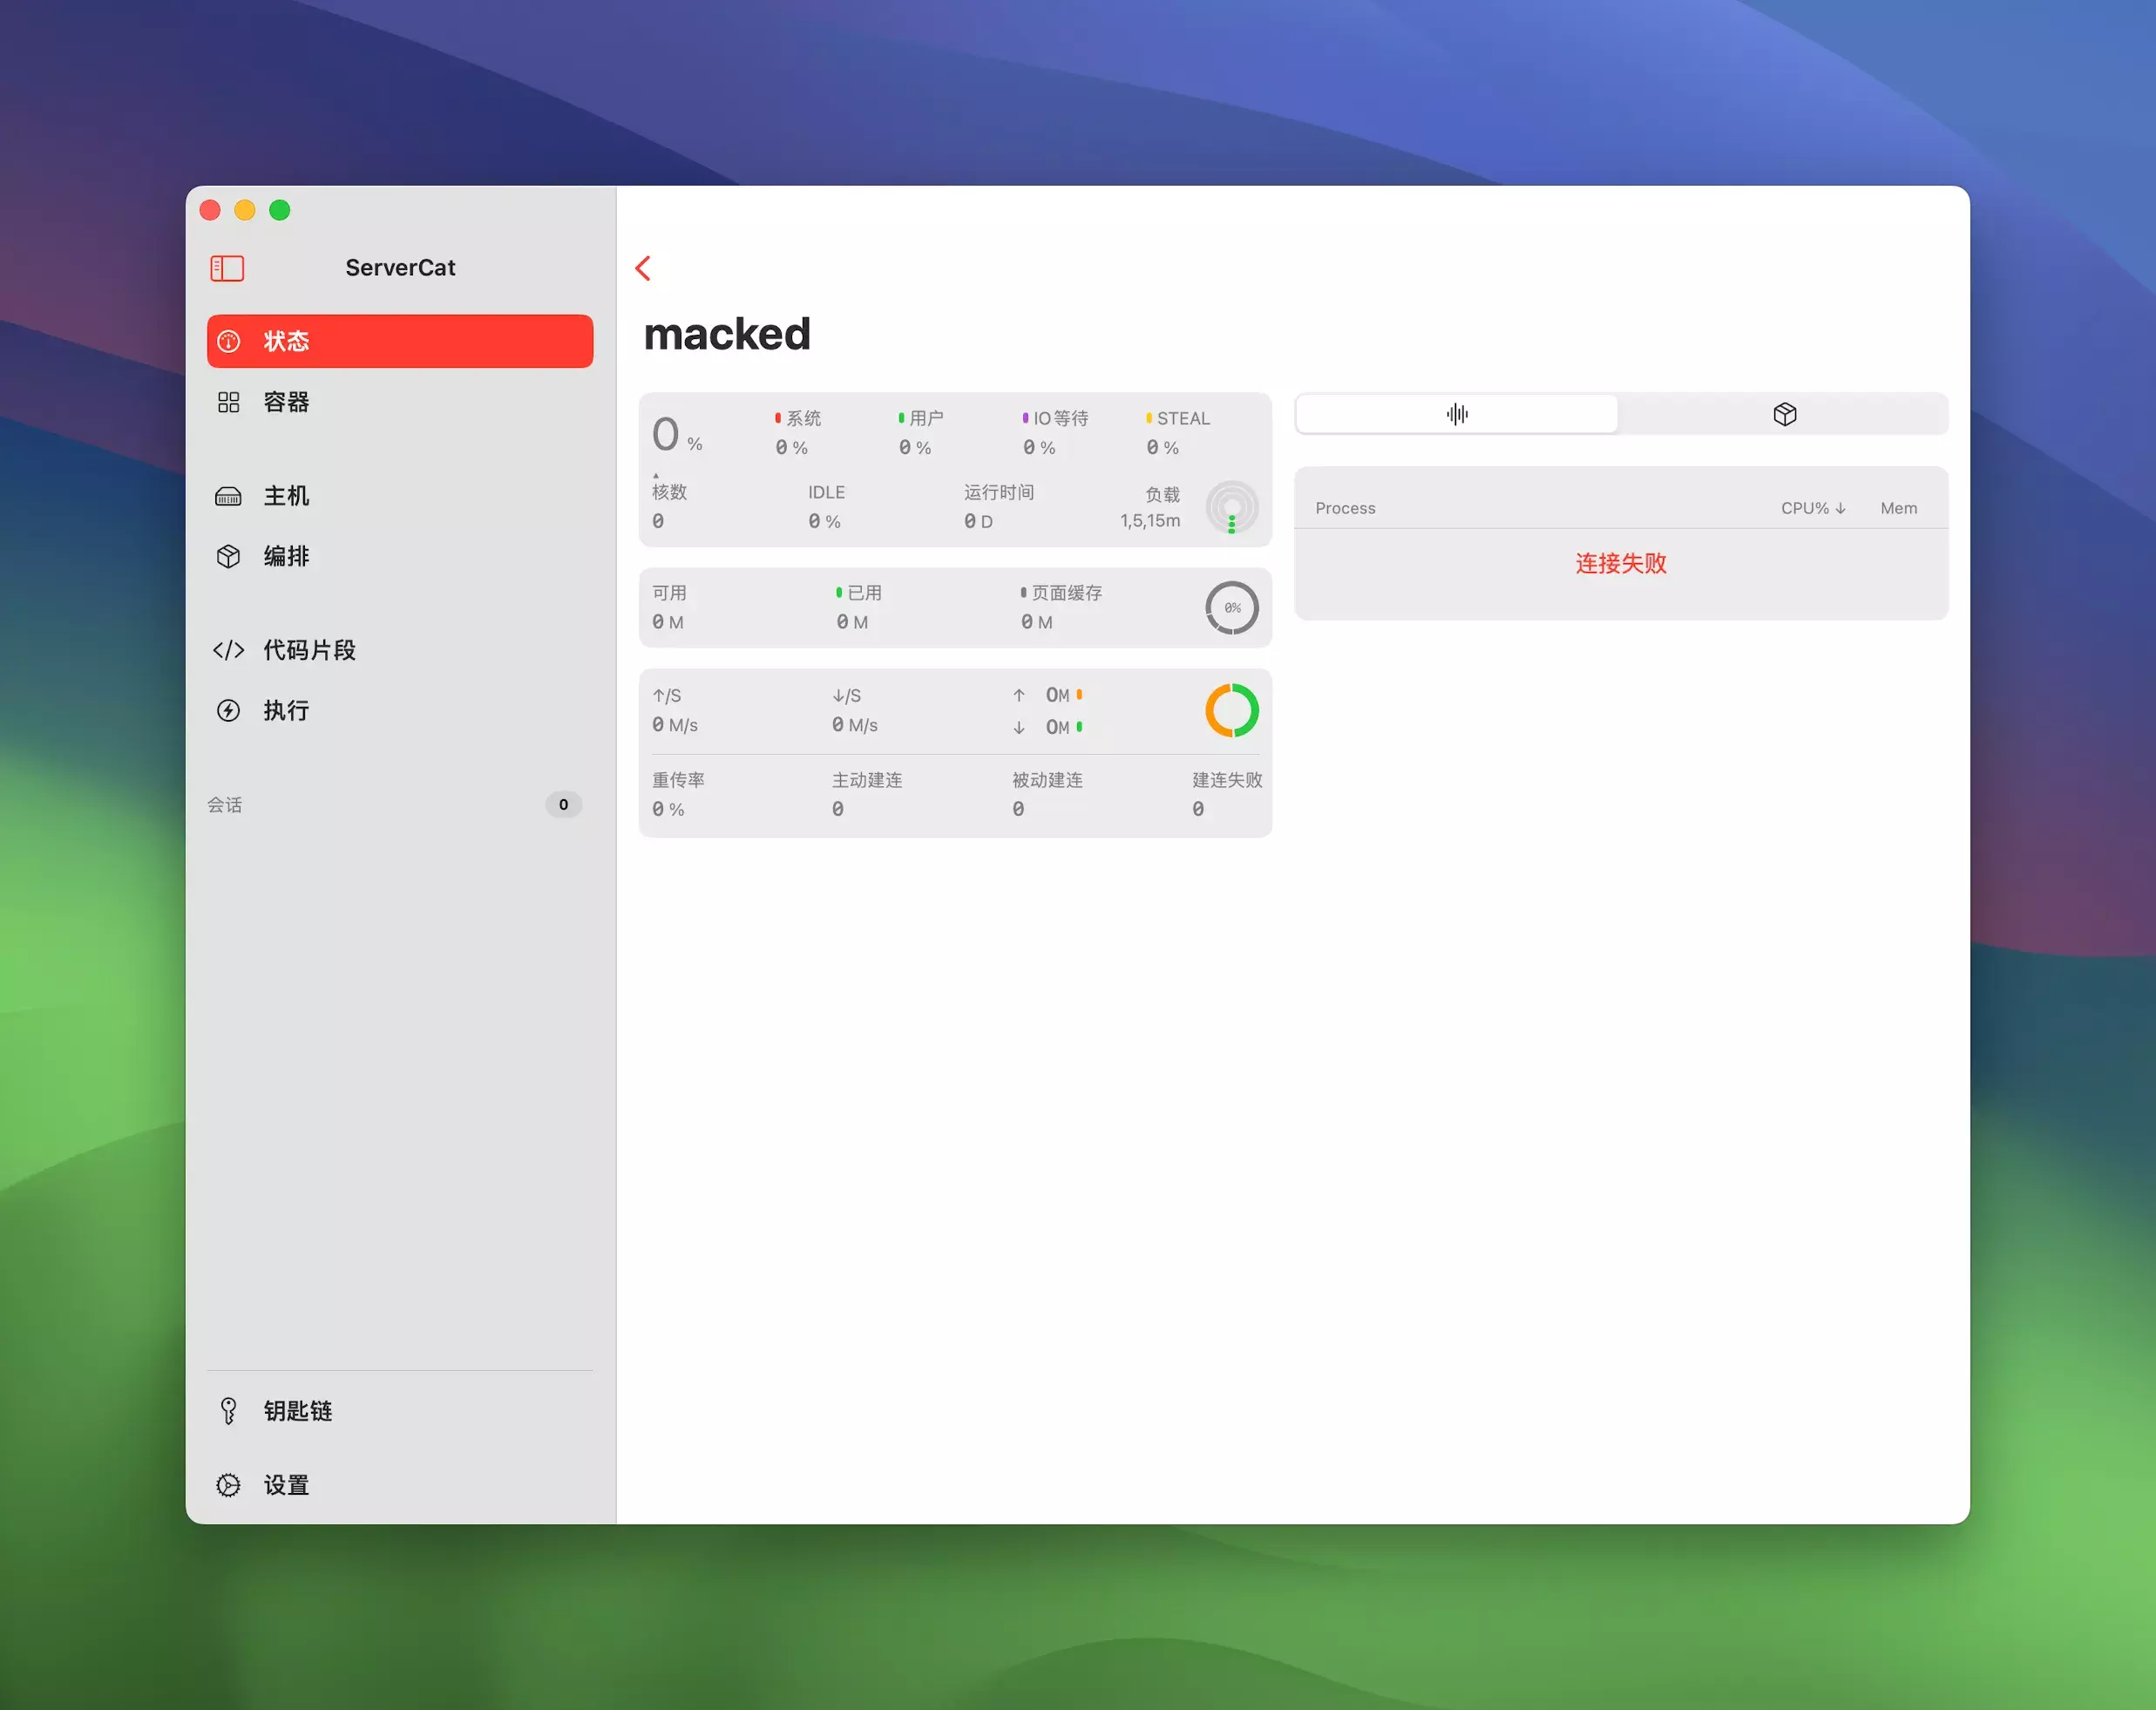Click the 主机 host drive icon
The width and height of the screenshot is (2156, 1710).
click(228, 496)
